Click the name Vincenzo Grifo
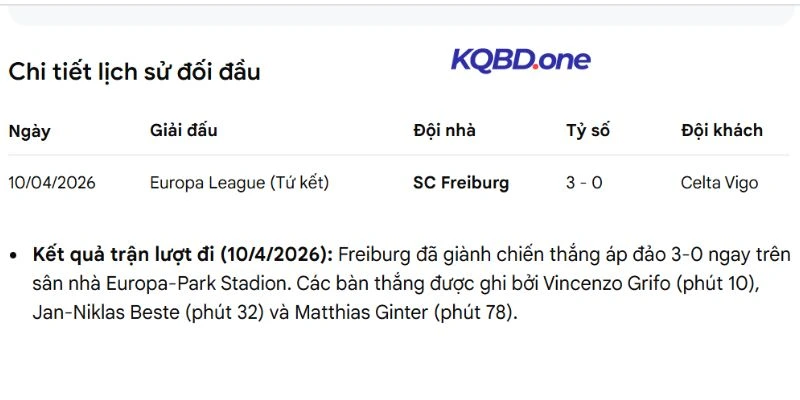The height and width of the screenshot is (400, 800). pyautogui.click(x=610, y=284)
